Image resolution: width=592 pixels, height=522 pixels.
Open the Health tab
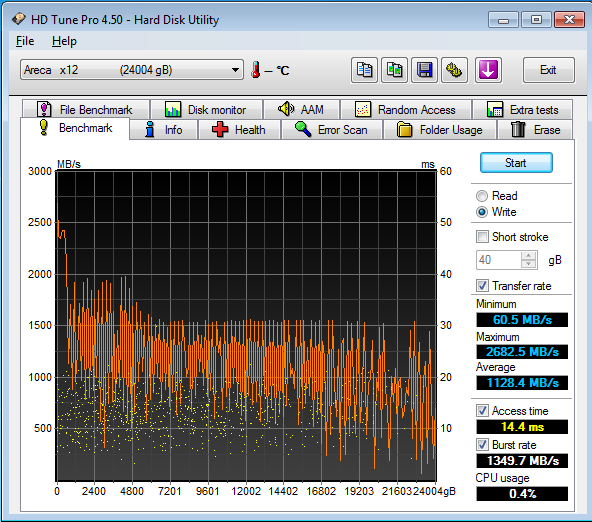click(239, 130)
